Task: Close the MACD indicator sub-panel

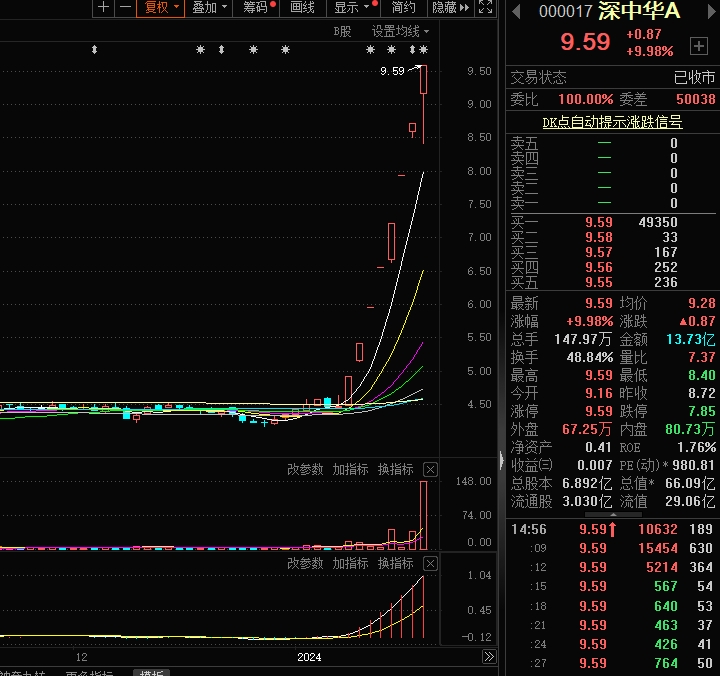Action: (430, 564)
